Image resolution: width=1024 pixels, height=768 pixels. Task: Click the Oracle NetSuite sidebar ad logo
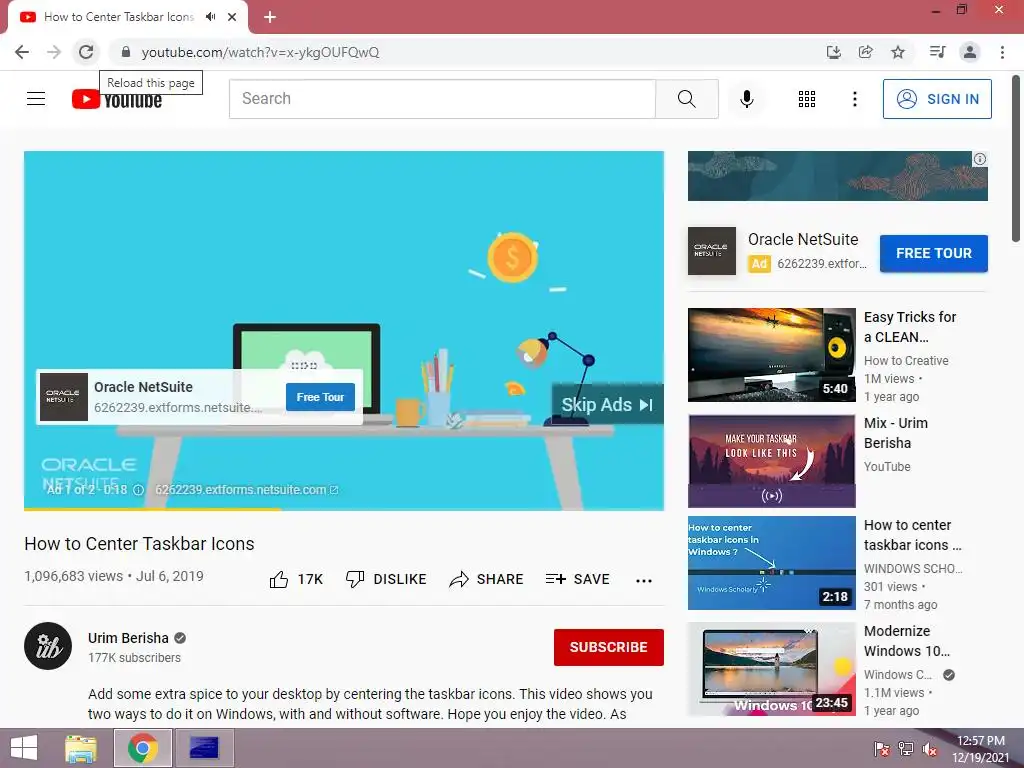point(712,251)
